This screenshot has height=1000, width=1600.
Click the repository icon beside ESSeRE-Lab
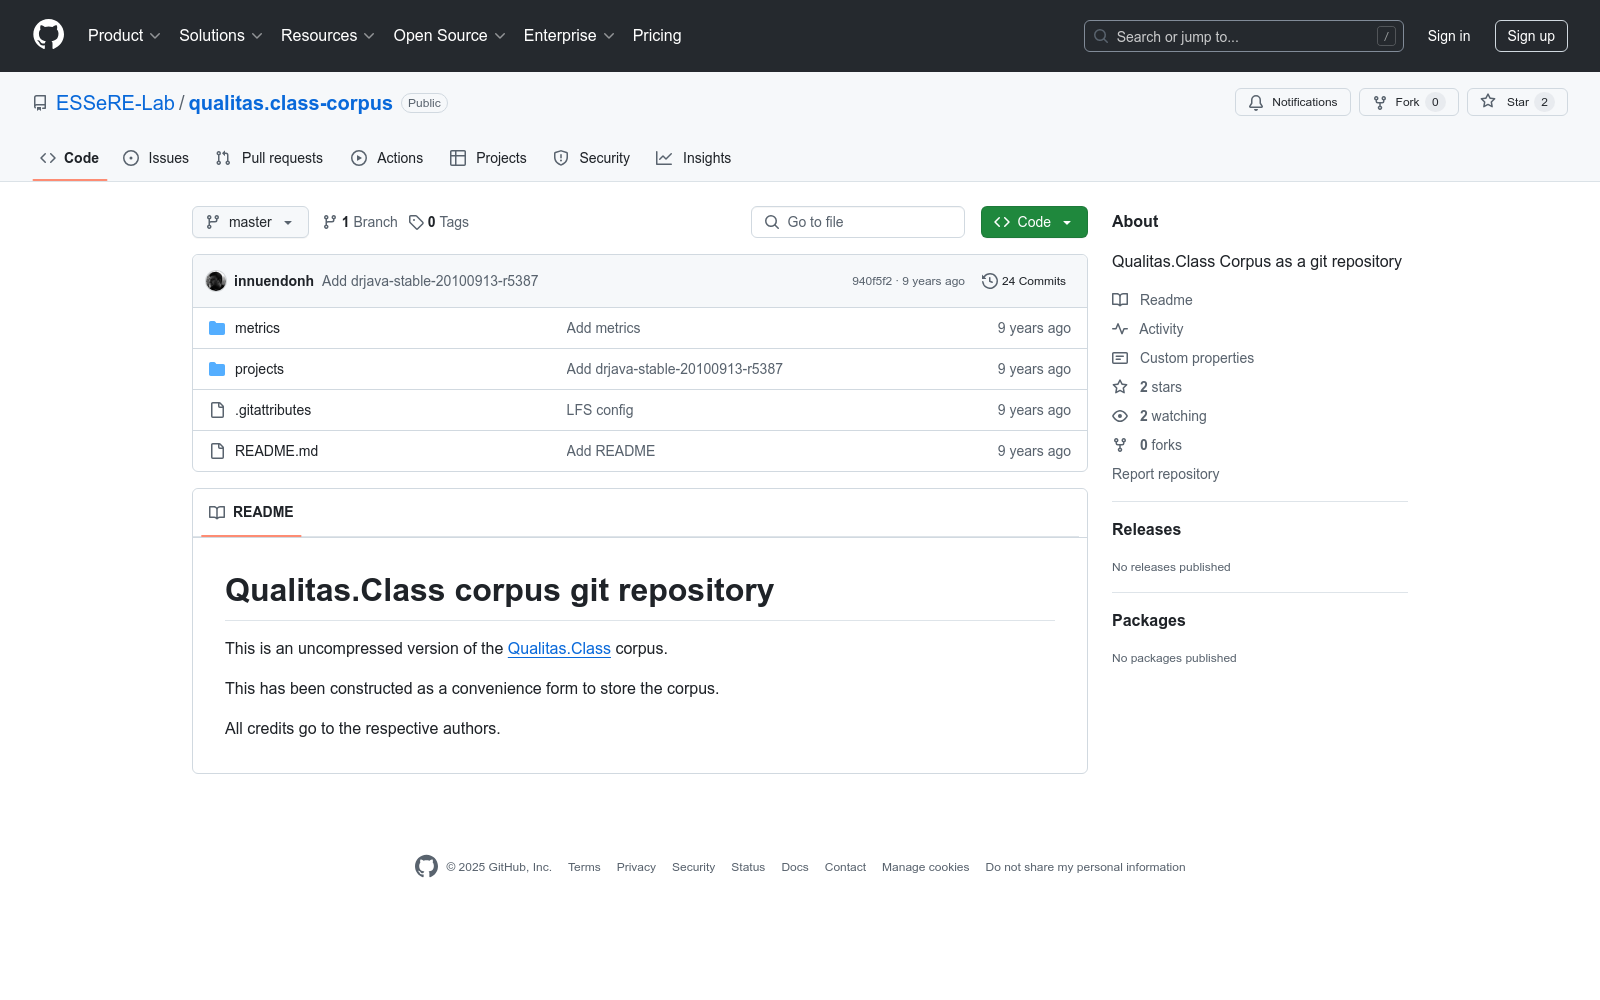click(x=40, y=103)
